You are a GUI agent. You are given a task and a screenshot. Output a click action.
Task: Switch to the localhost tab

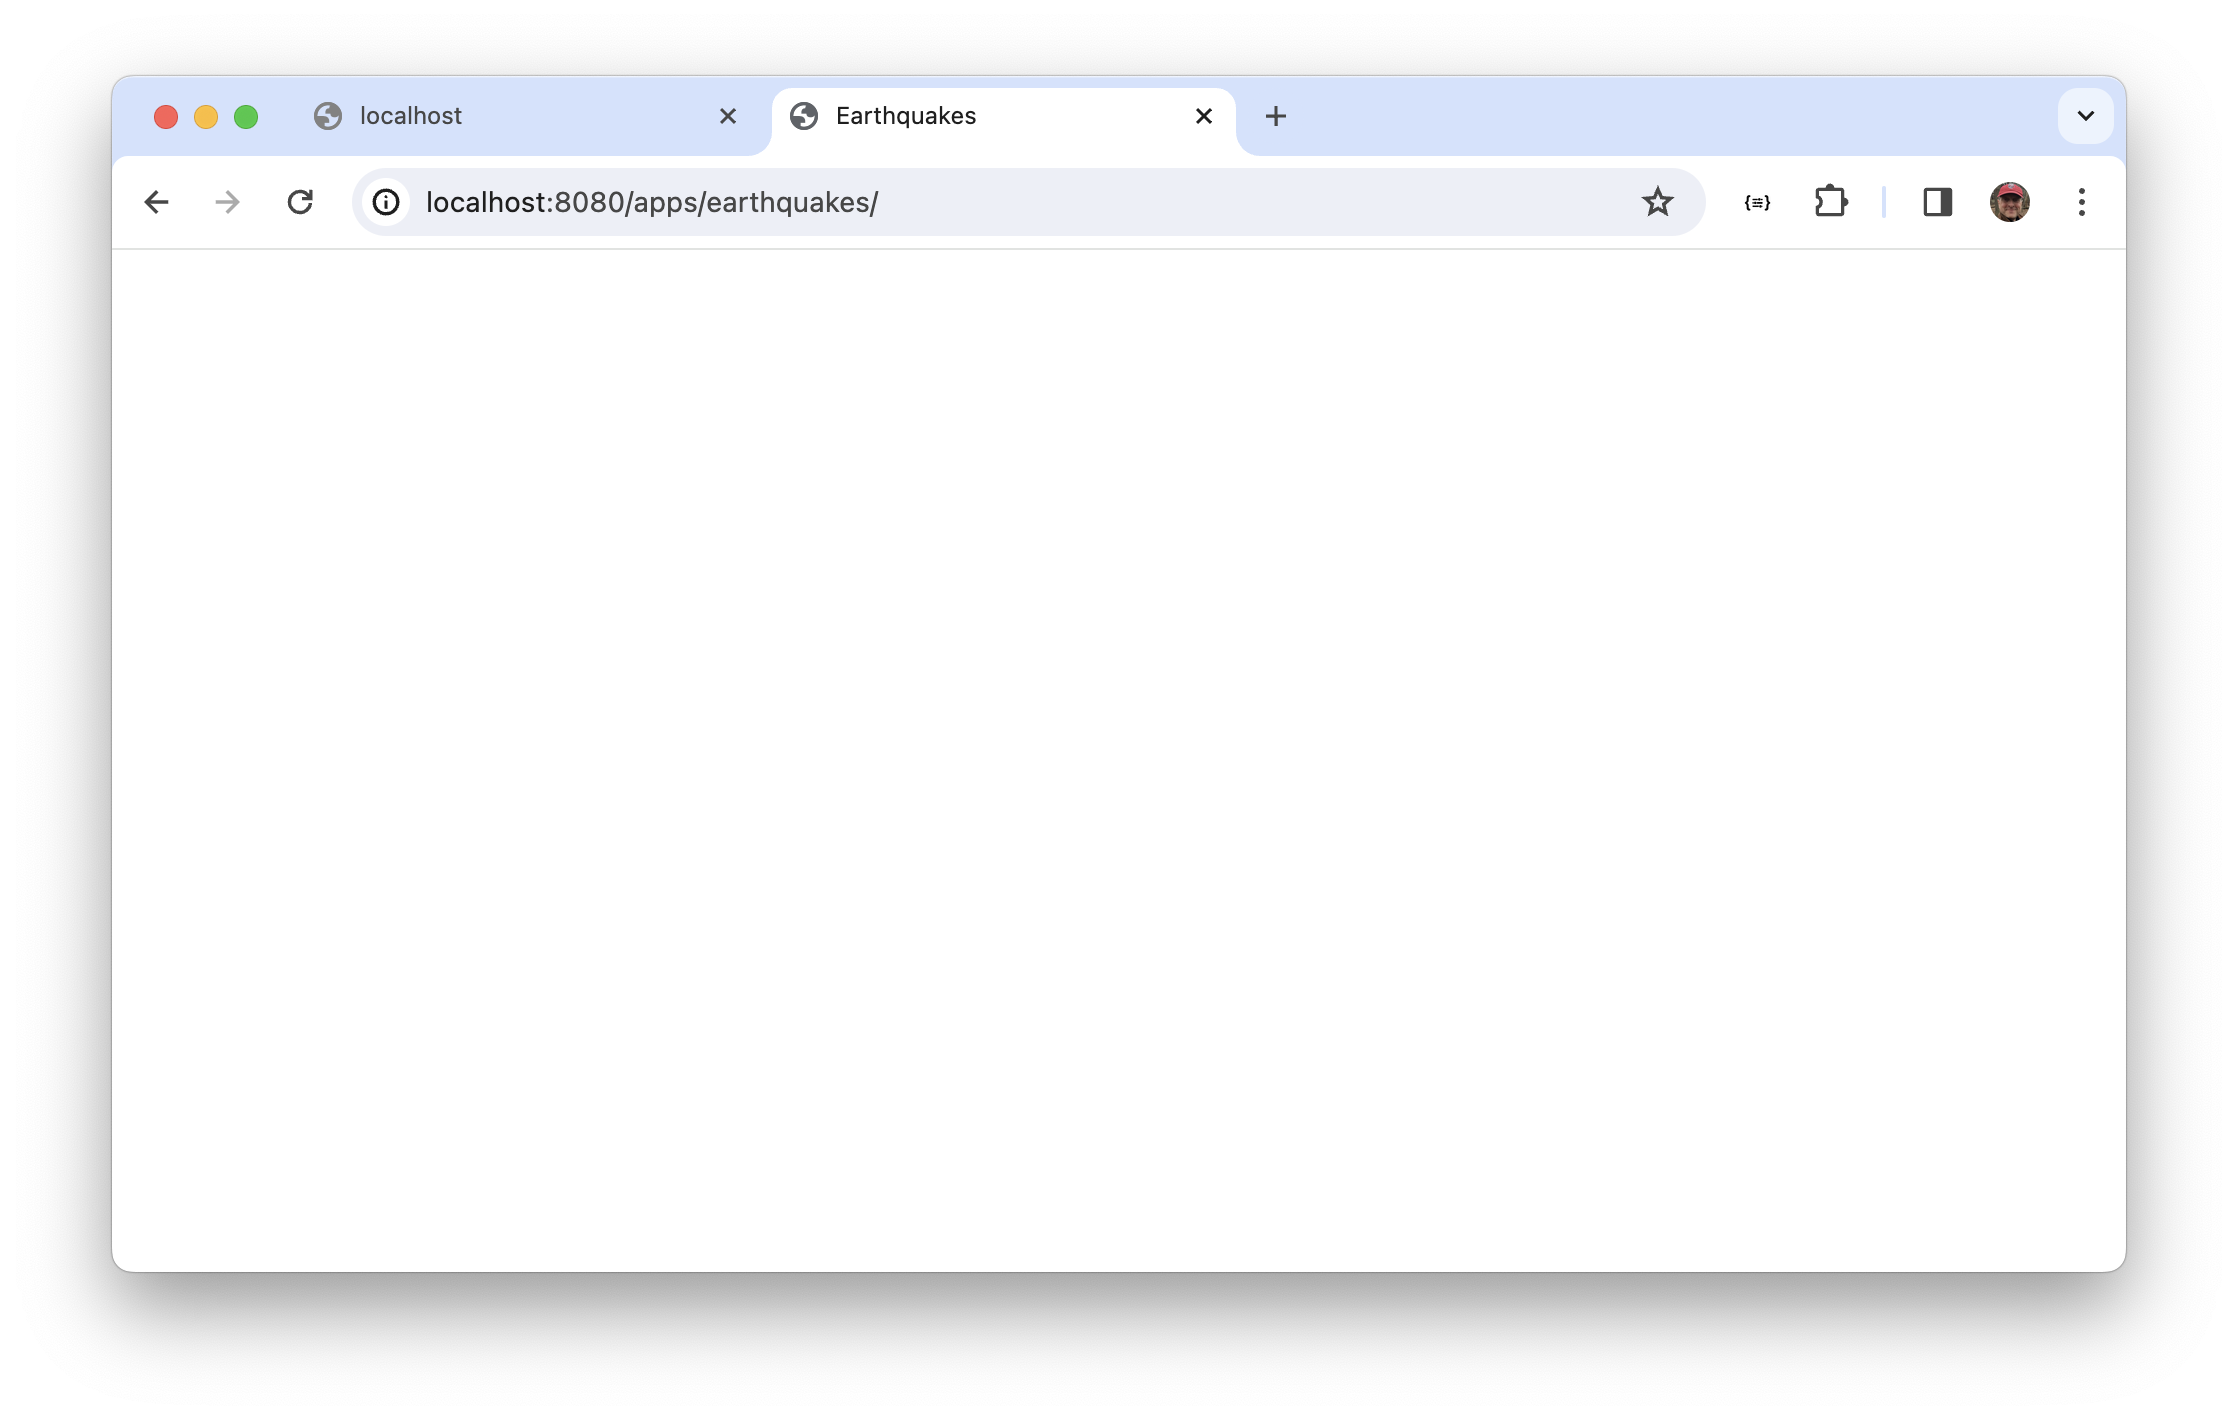coord(500,116)
